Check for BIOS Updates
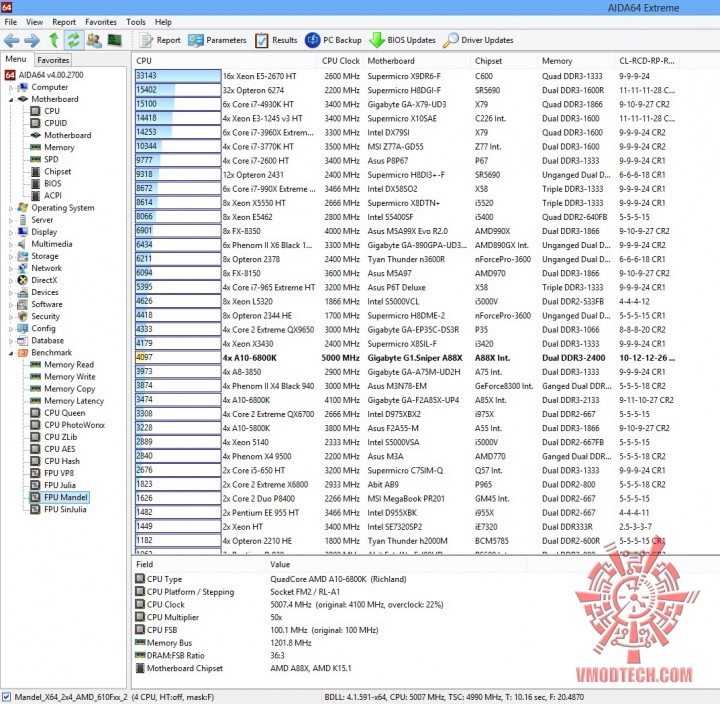 (x=402, y=40)
